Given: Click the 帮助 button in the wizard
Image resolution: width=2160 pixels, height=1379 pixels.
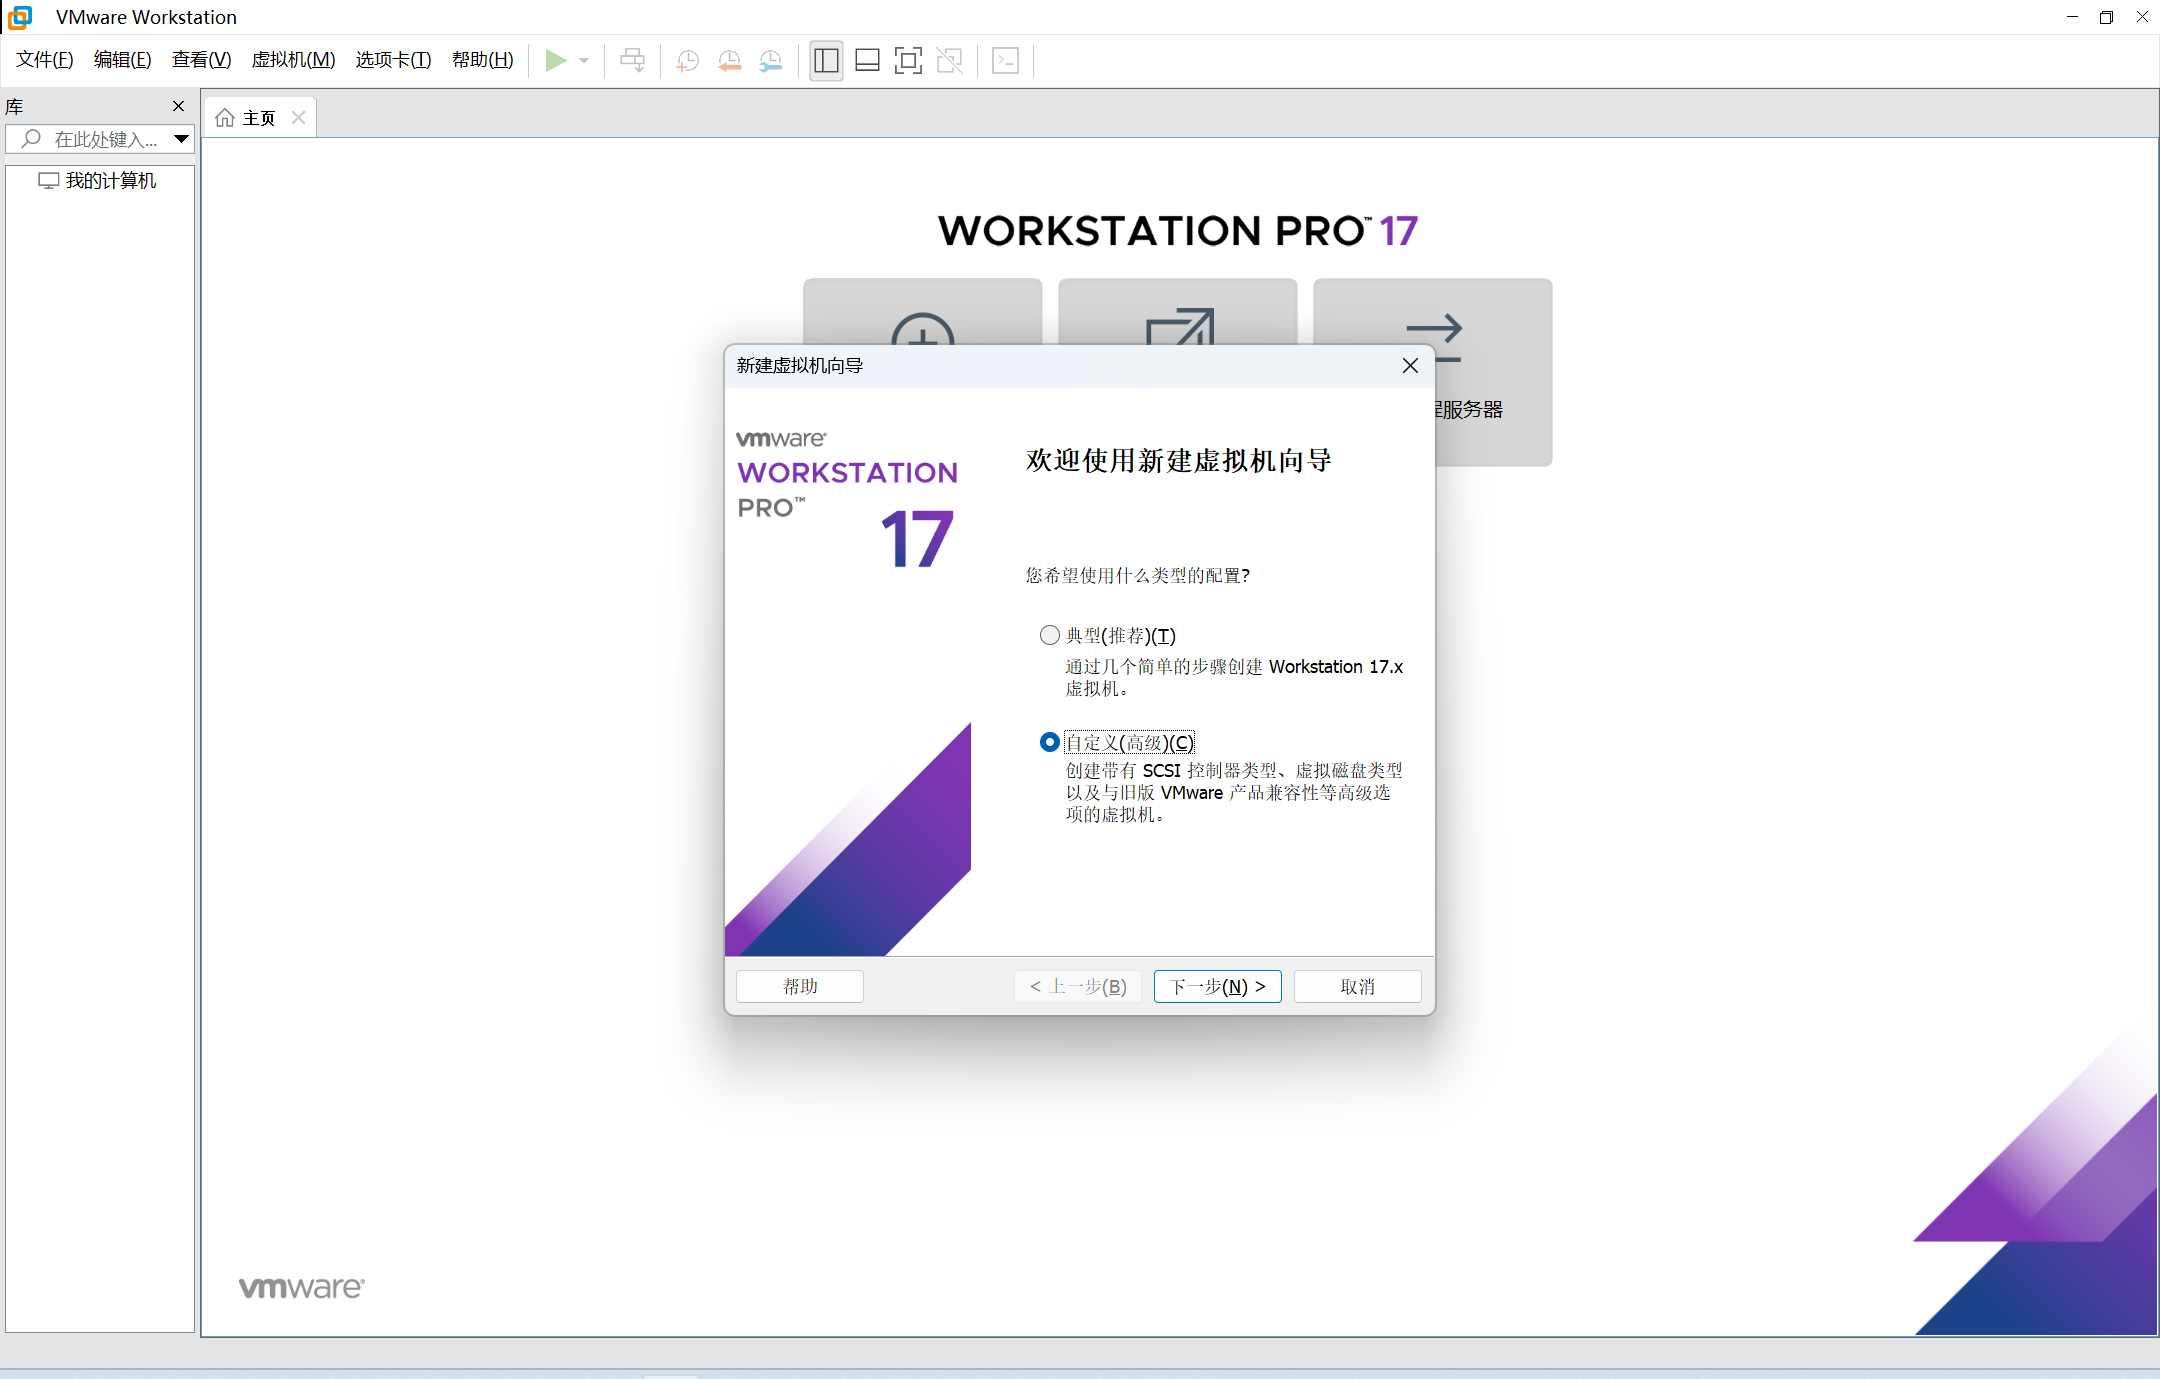Looking at the screenshot, I should (x=798, y=986).
